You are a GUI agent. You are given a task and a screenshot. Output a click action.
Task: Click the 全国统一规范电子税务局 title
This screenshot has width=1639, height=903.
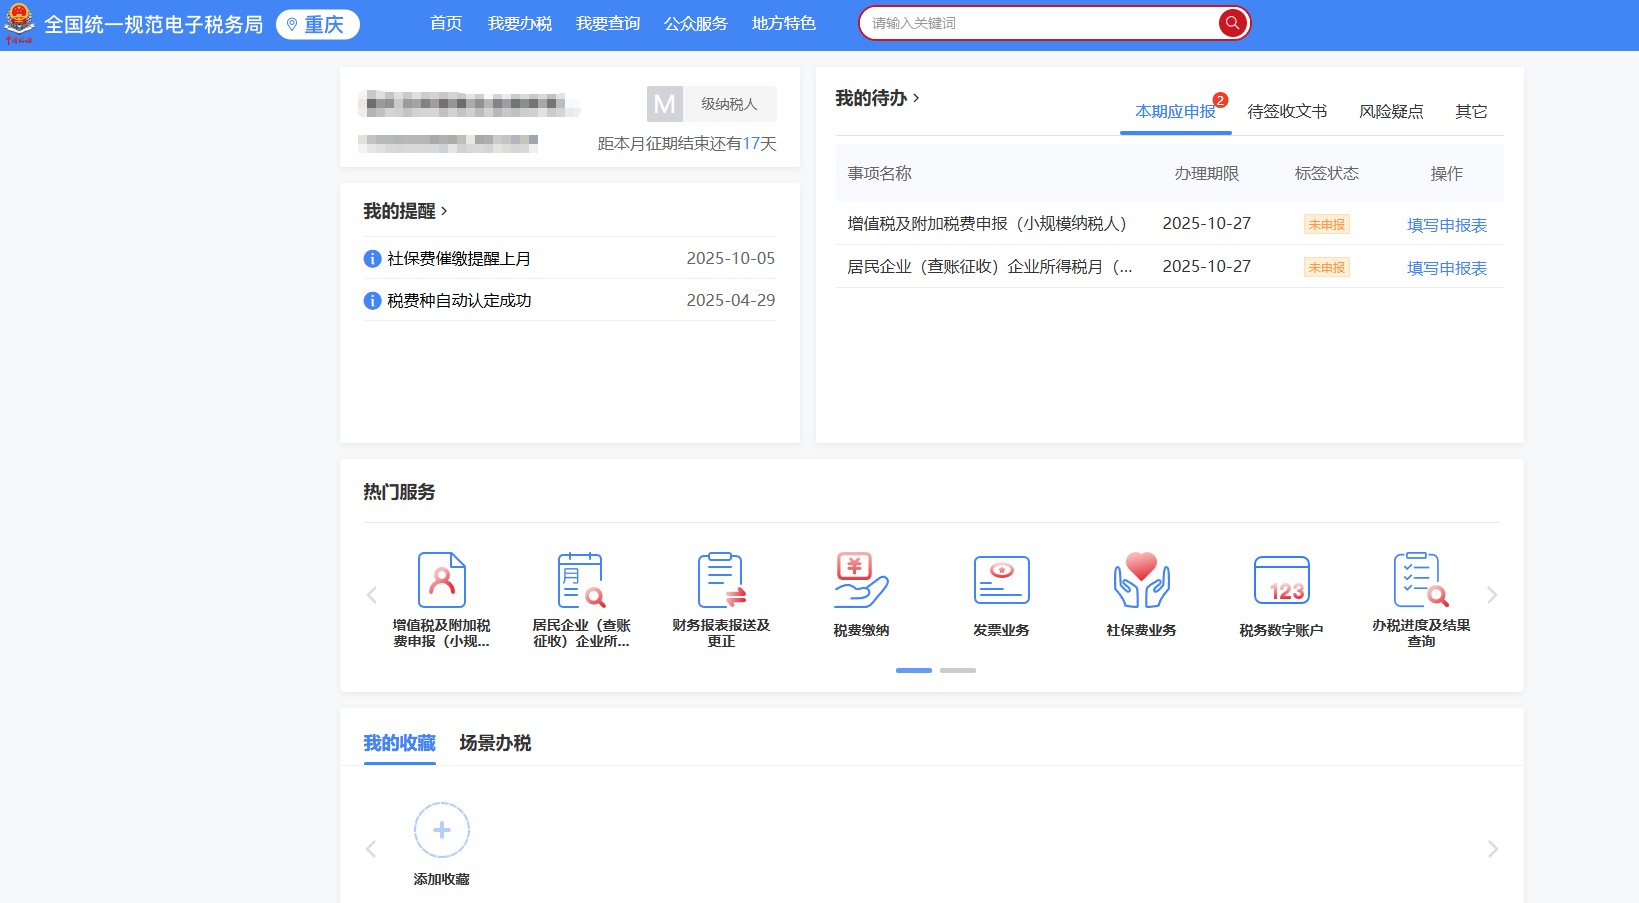(x=154, y=25)
